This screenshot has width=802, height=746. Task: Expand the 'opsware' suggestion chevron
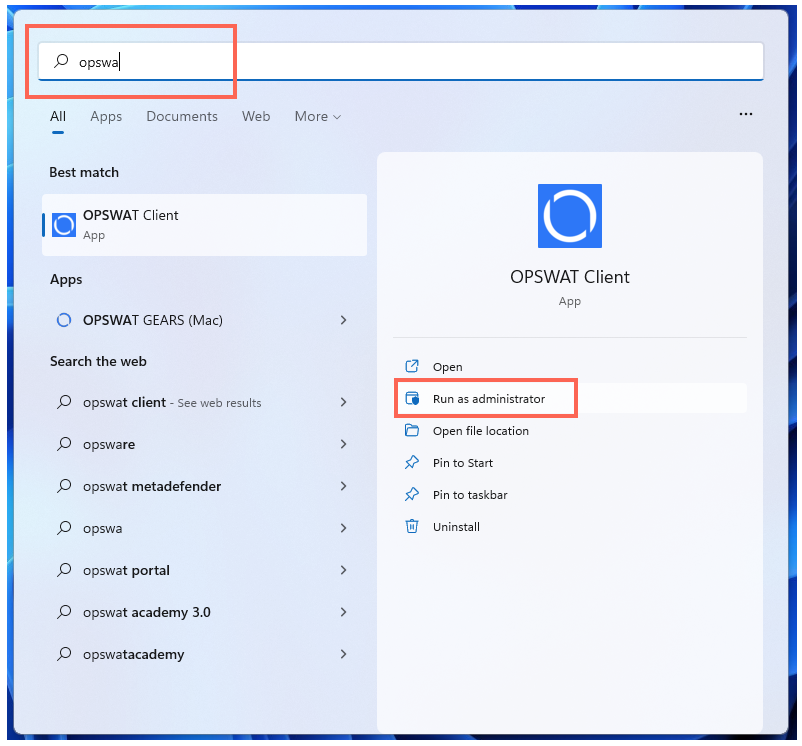point(343,444)
